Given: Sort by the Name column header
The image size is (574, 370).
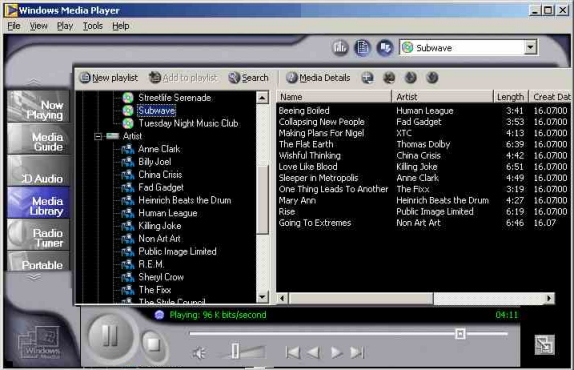Looking at the screenshot, I should pos(333,97).
